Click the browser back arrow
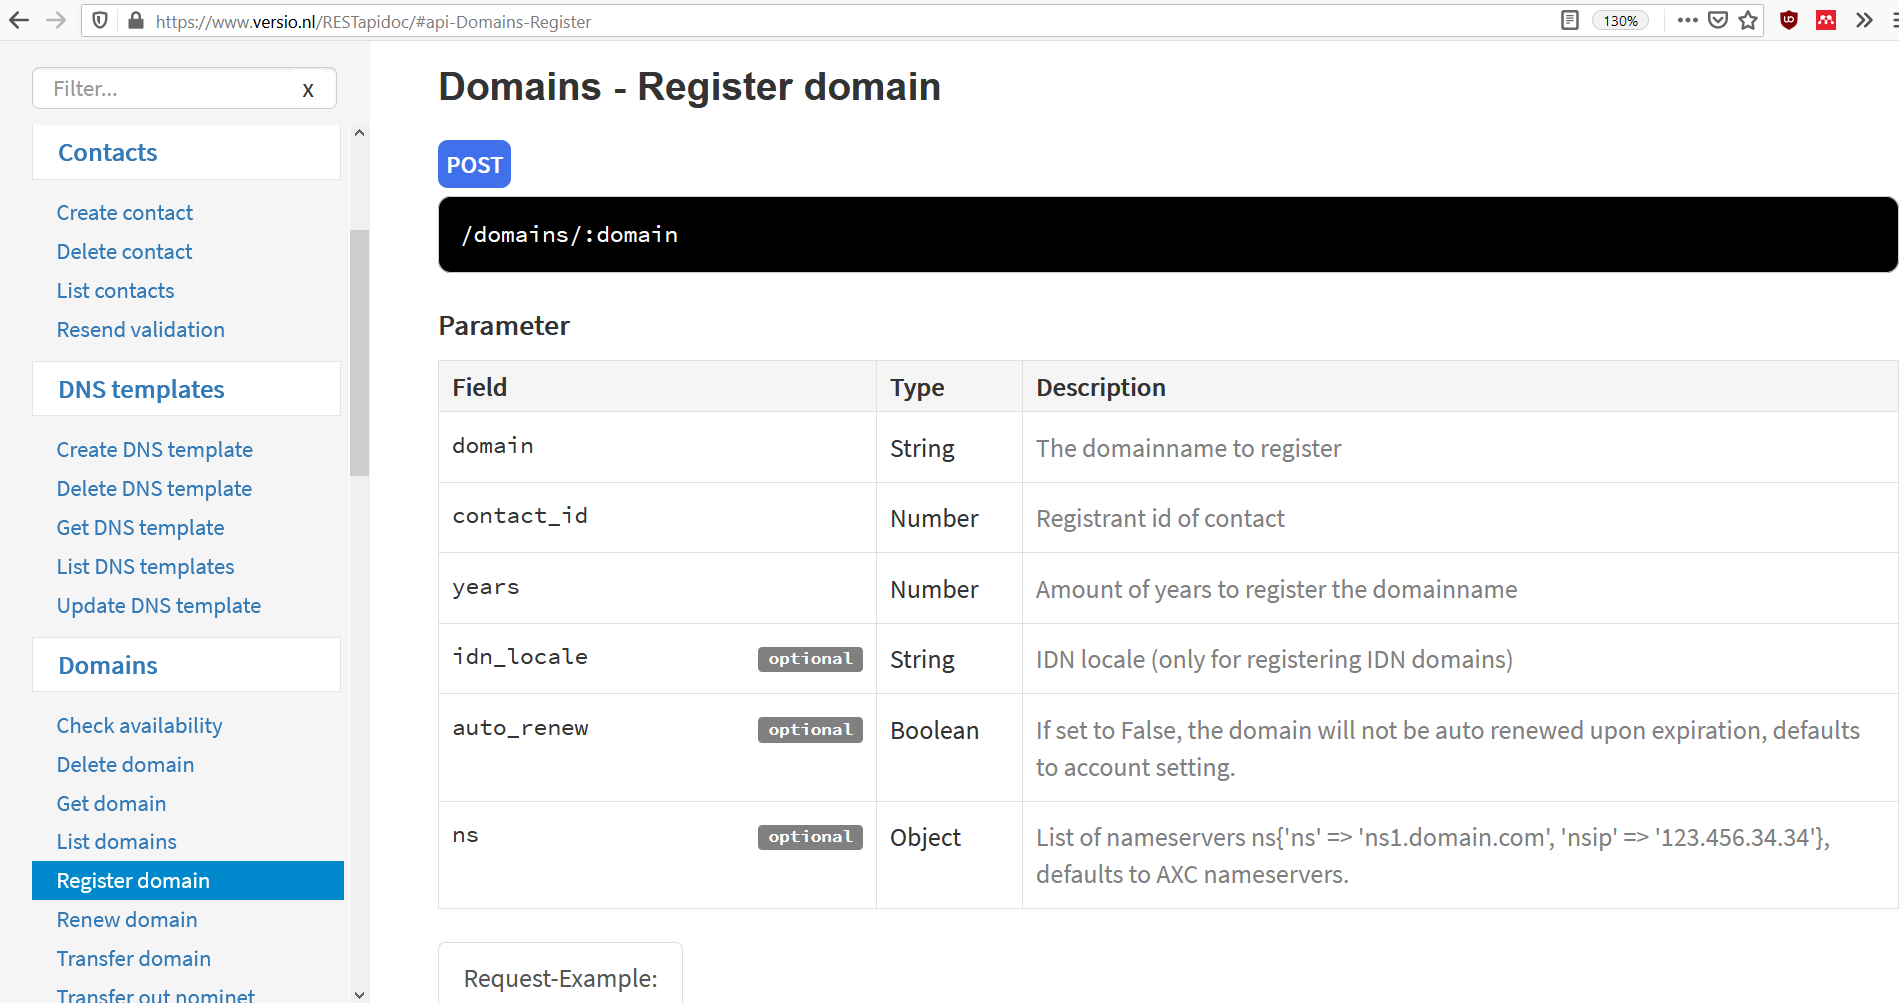Viewport: 1899px width, 1003px height. click(x=19, y=20)
